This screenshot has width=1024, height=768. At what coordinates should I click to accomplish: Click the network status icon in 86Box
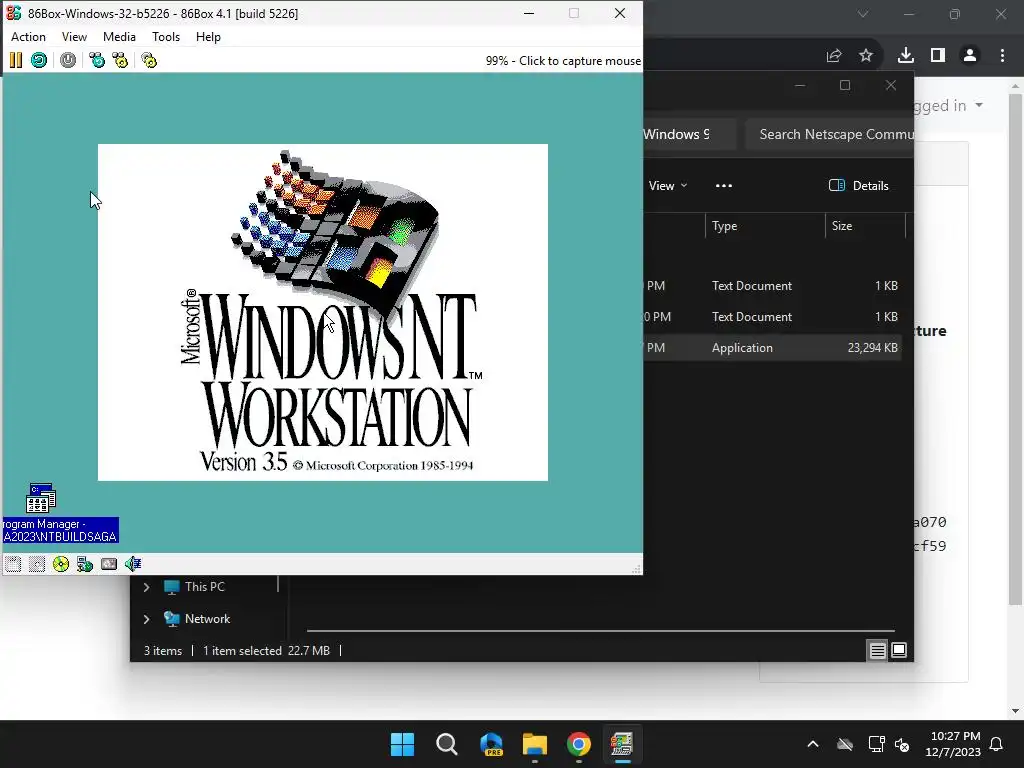click(85, 564)
